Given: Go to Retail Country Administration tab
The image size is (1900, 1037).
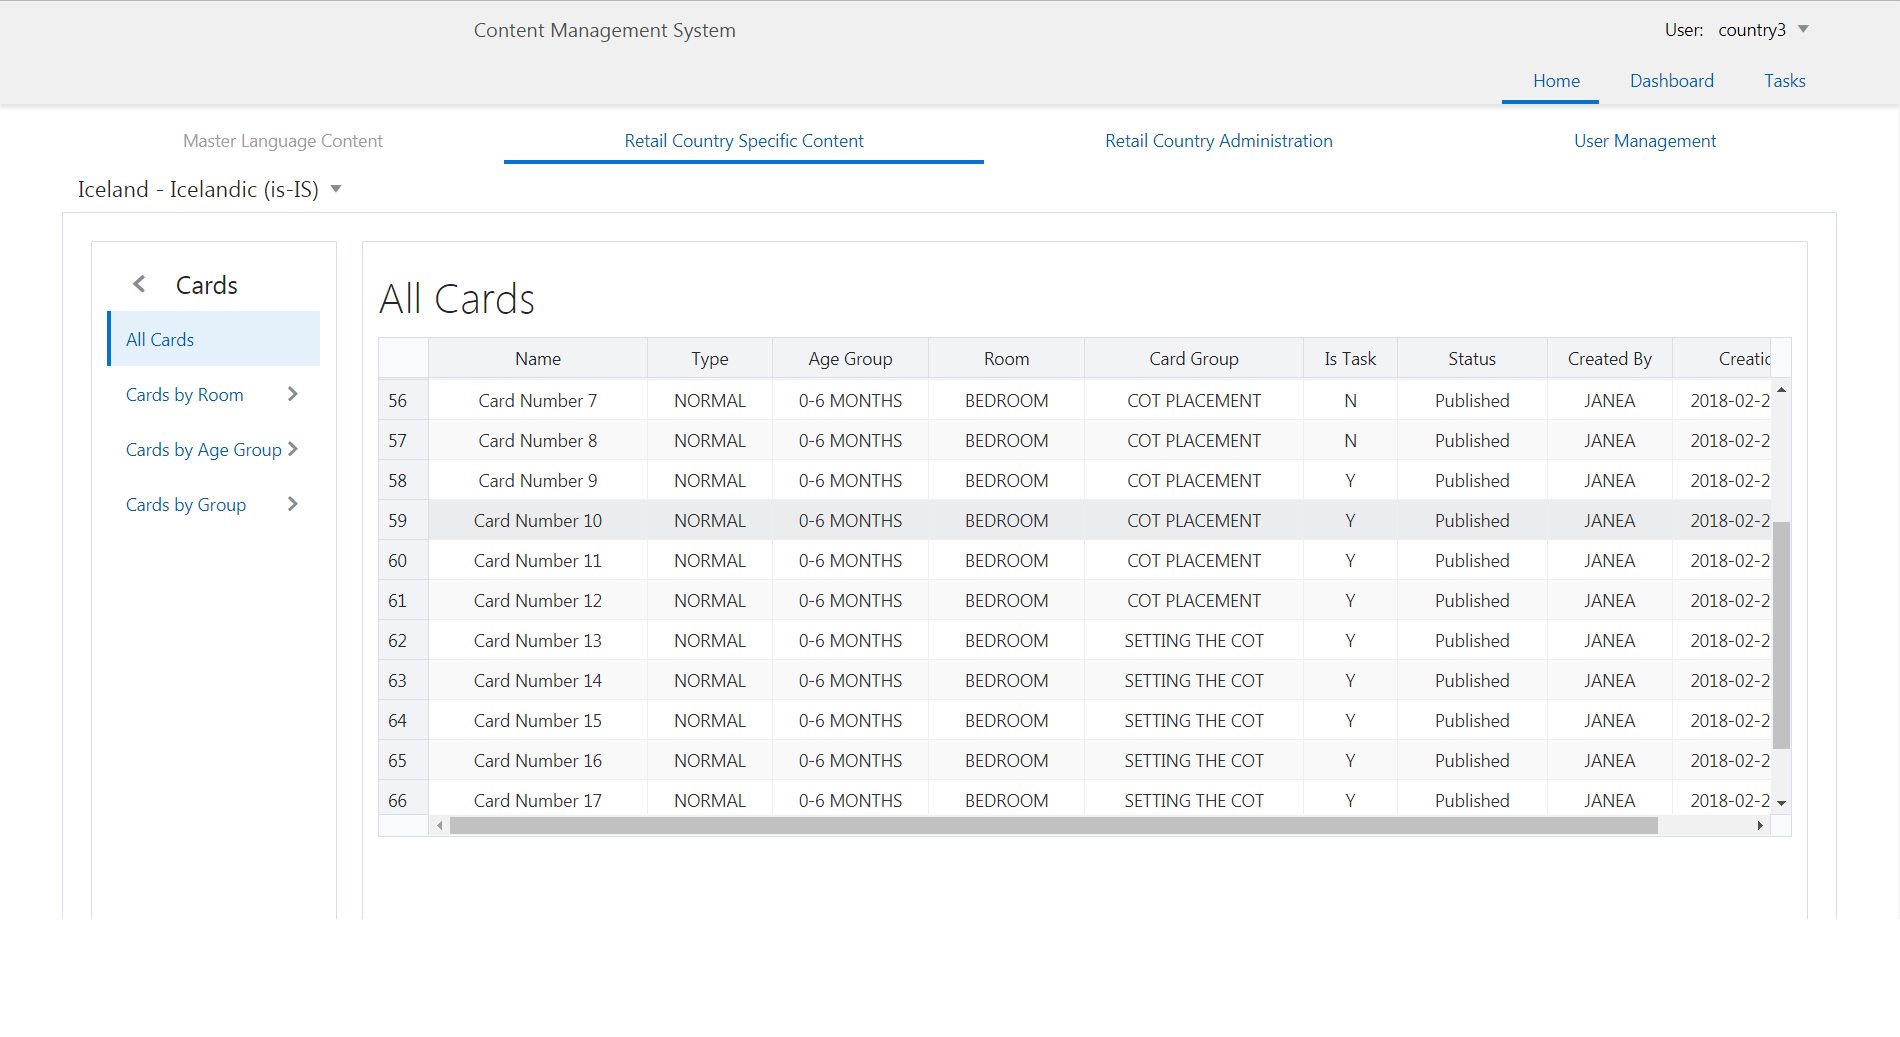Looking at the screenshot, I should [x=1218, y=141].
